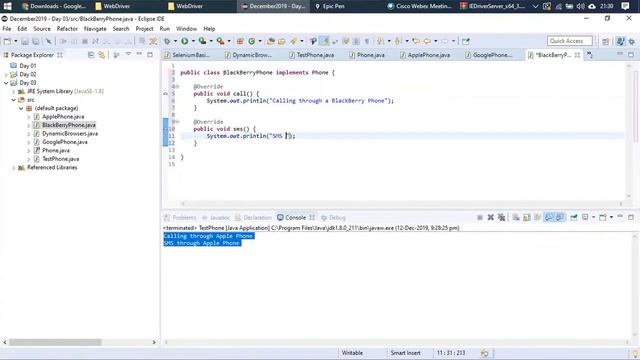This screenshot has height=360, width=640.
Task: Run the program with green Run icon
Action: click(184, 41)
